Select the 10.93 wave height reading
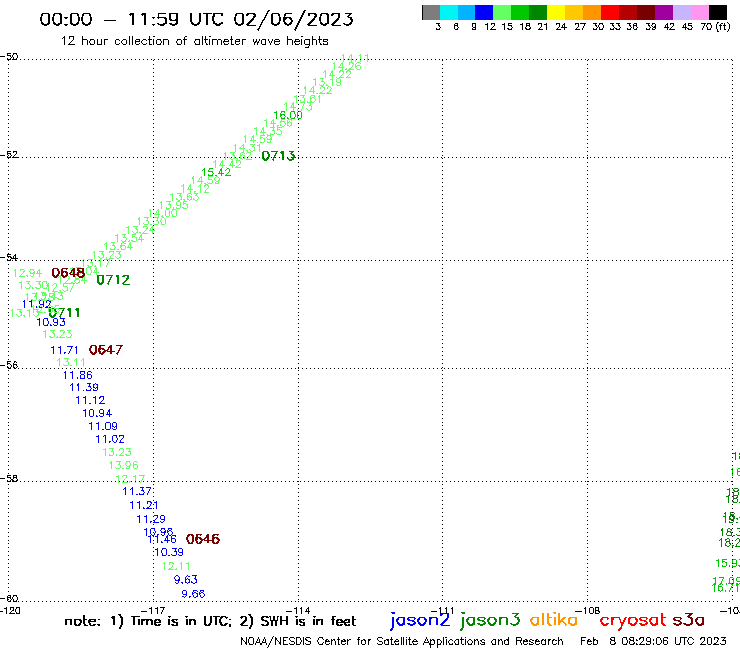740x650 pixels. click(51, 322)
